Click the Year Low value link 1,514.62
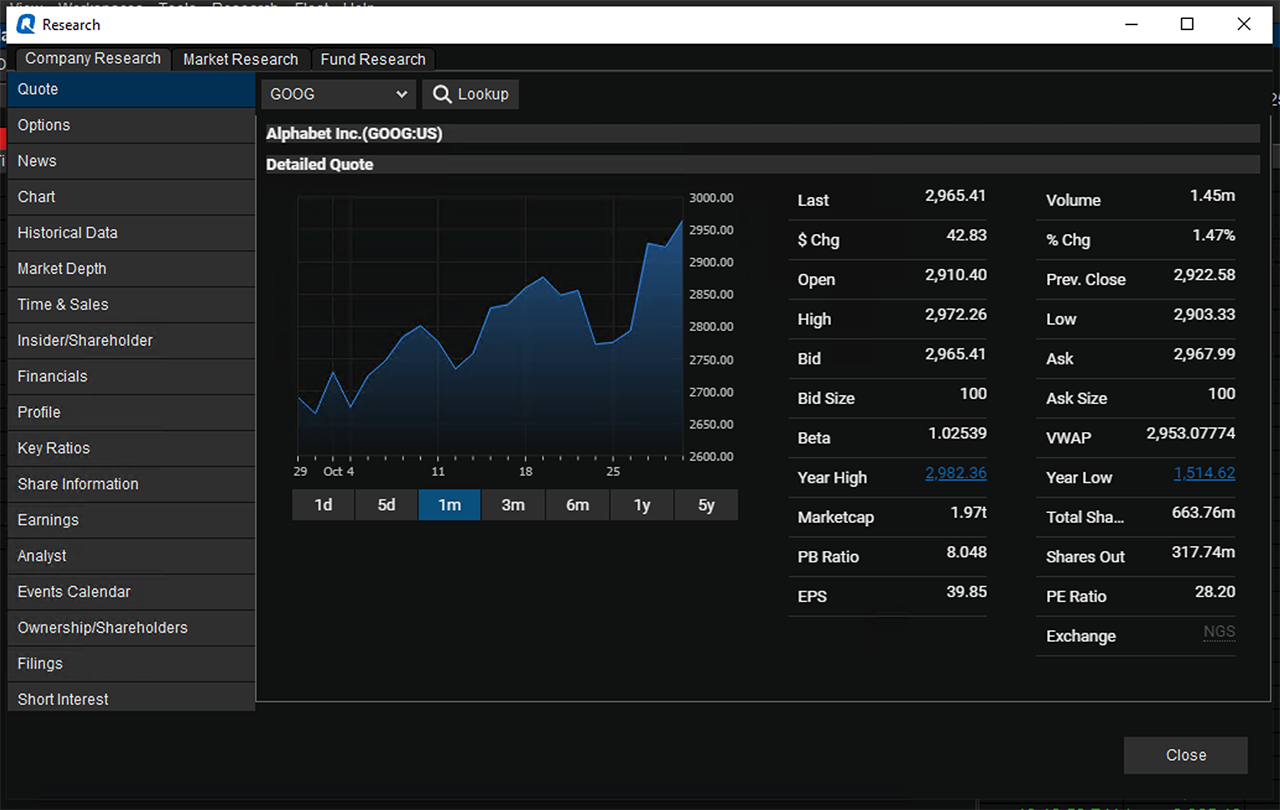Image resolution: width=1280 pixels, height=810 pixels. [1204, 474]
